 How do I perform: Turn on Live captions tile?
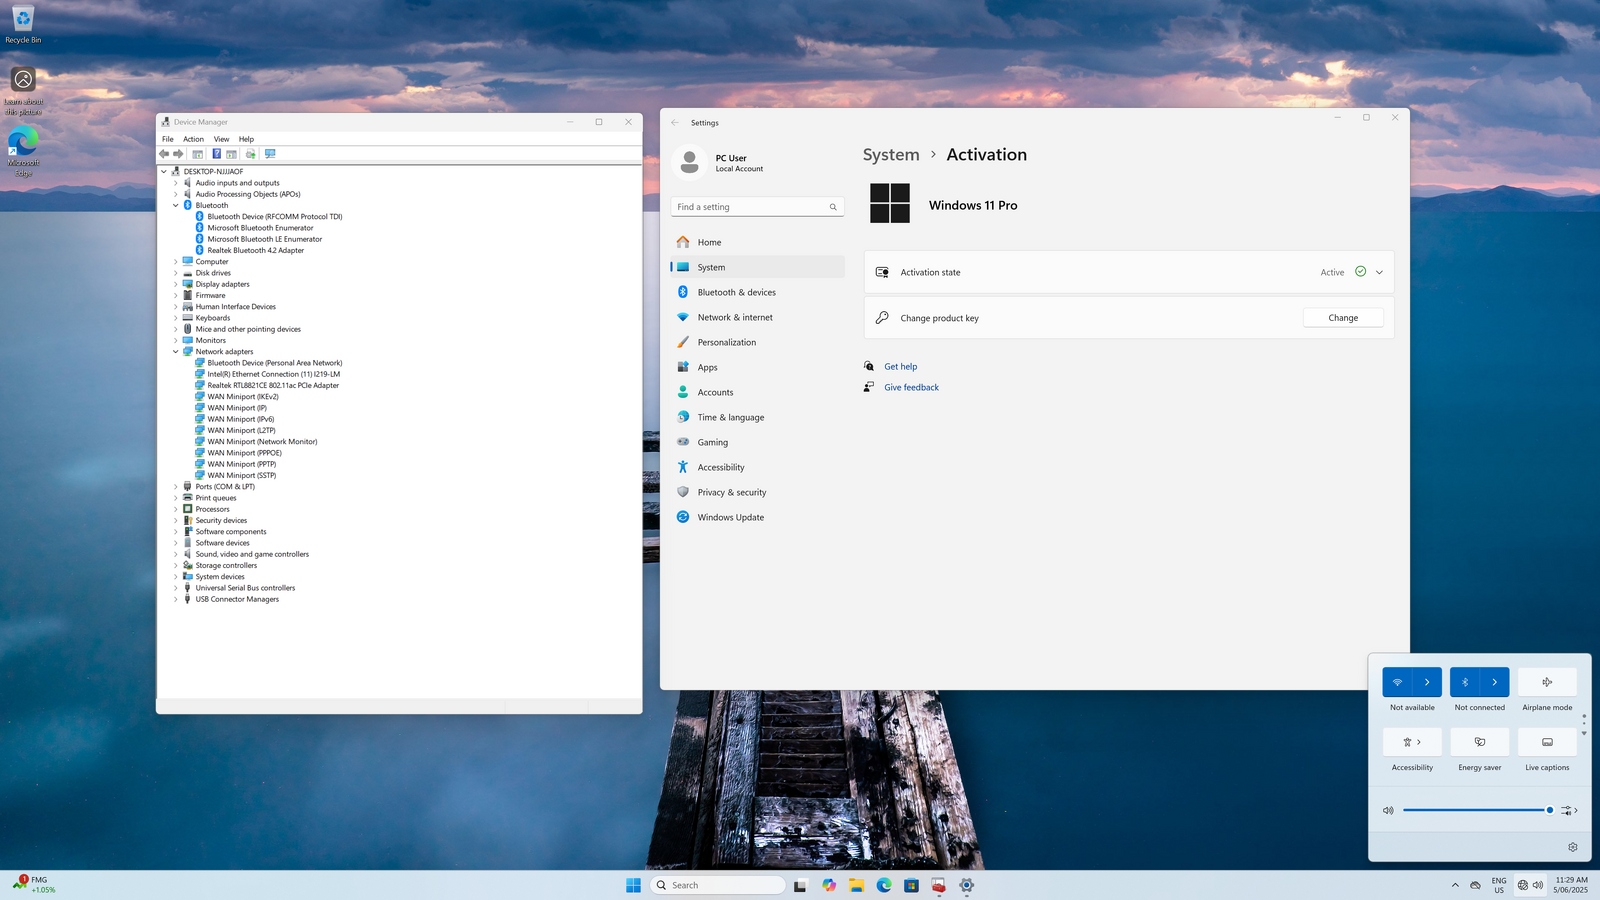(x=1547, y=742)
